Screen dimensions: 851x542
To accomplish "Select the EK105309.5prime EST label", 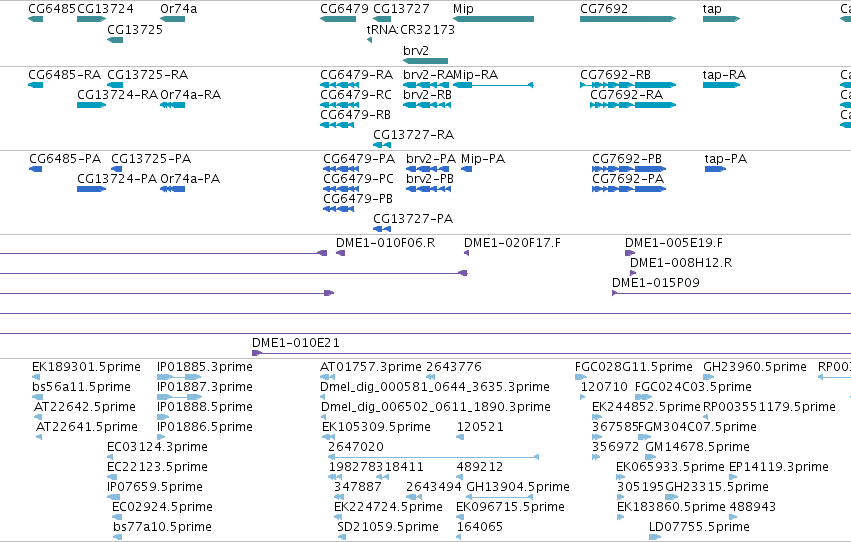I will [x=376, y=428].
